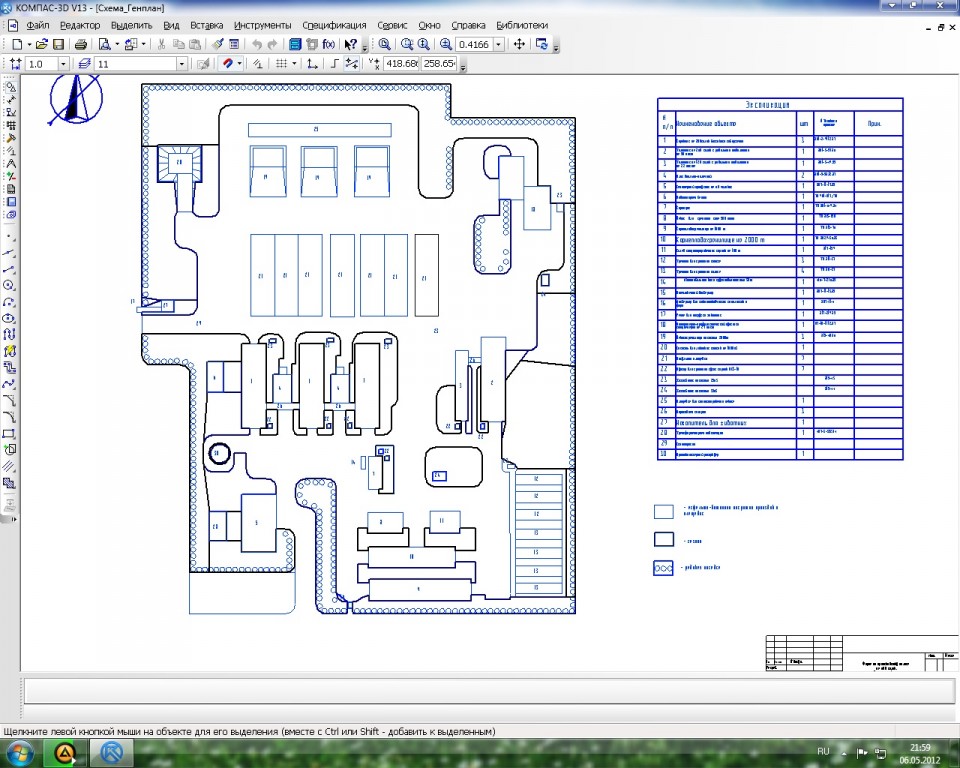This screenshot has width=960, height=768.
Task: Expand the zoom scale 0.4166 dropdown
Action: tap(498, 44)
